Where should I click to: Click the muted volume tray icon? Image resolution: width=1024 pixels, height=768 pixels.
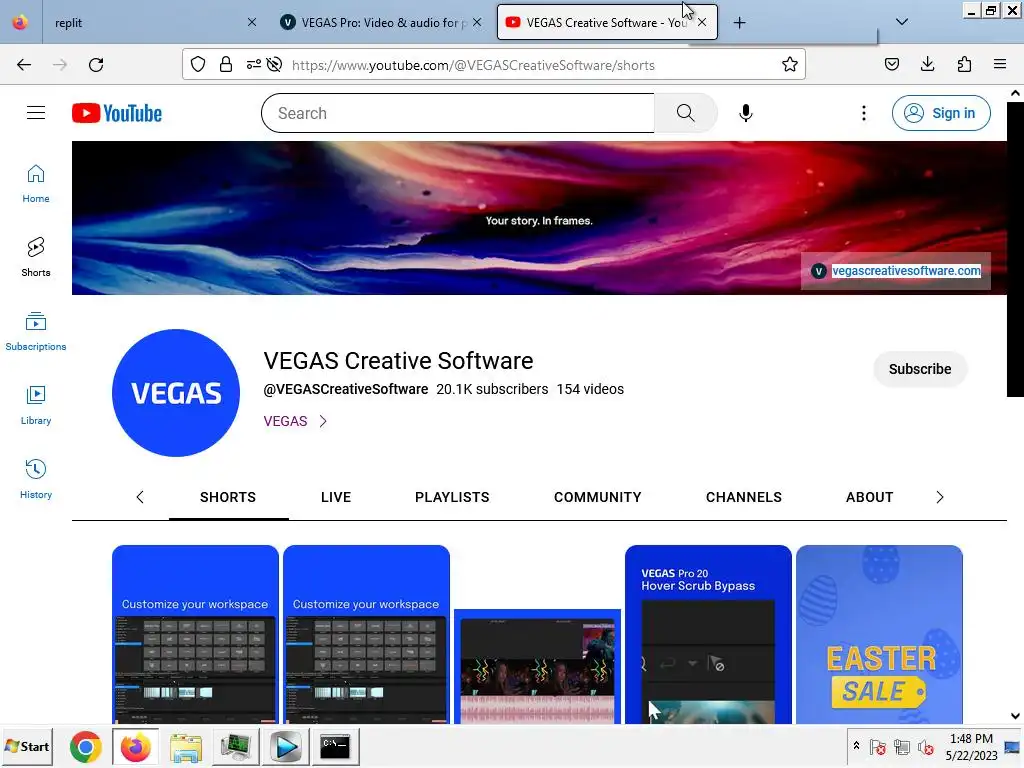pyautogui.click(x=925, y=746)
